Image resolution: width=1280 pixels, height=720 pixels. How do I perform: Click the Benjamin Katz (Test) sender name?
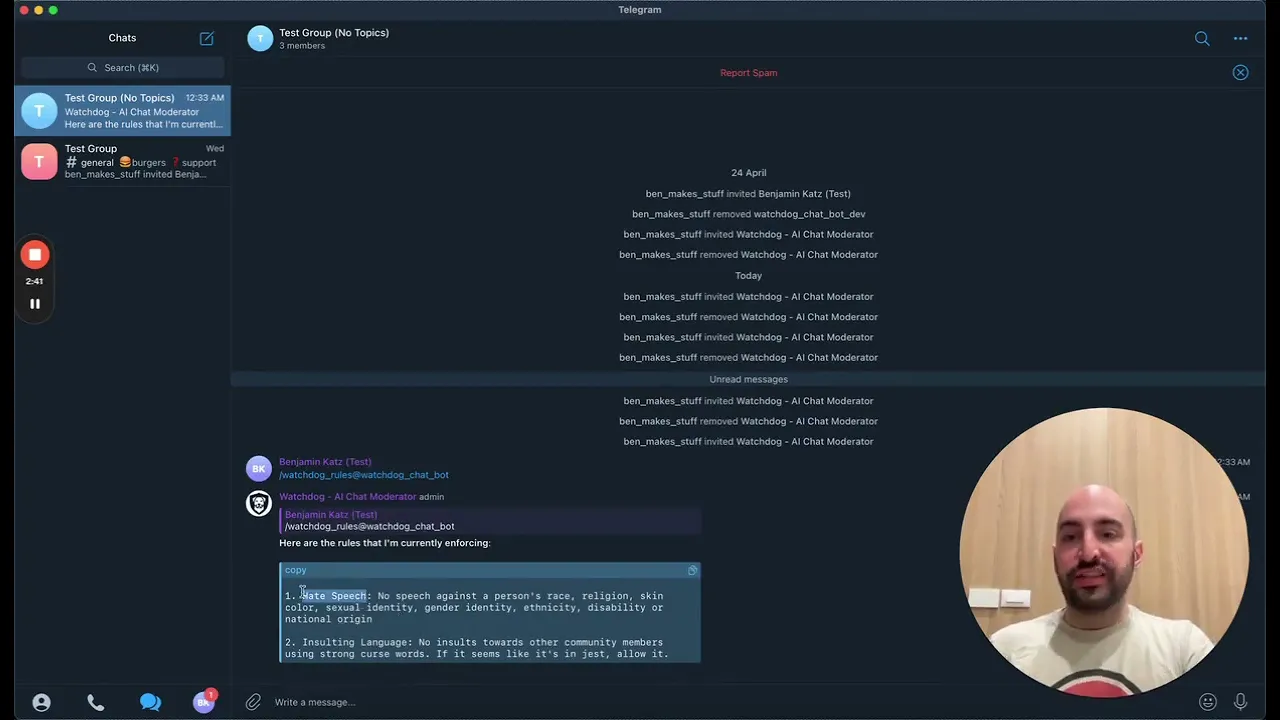point(325,462)
